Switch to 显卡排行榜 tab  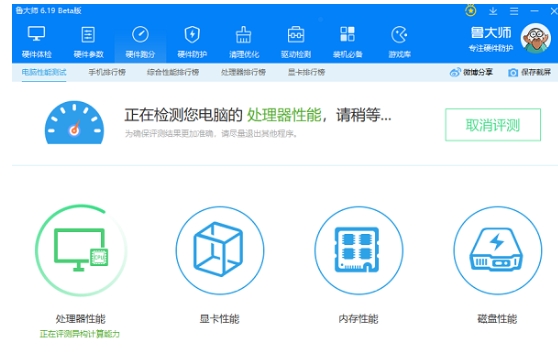click(x=306, y=72)
